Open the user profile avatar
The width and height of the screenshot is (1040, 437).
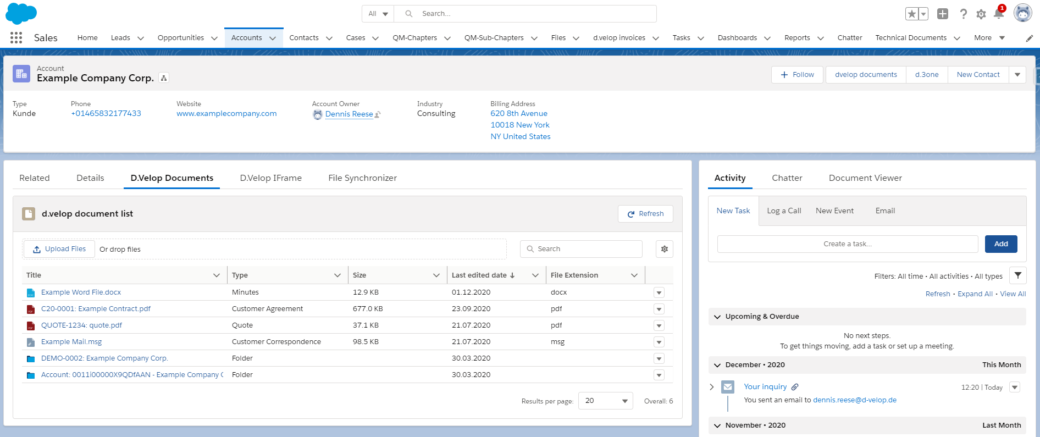click(x=1022, y=13)
